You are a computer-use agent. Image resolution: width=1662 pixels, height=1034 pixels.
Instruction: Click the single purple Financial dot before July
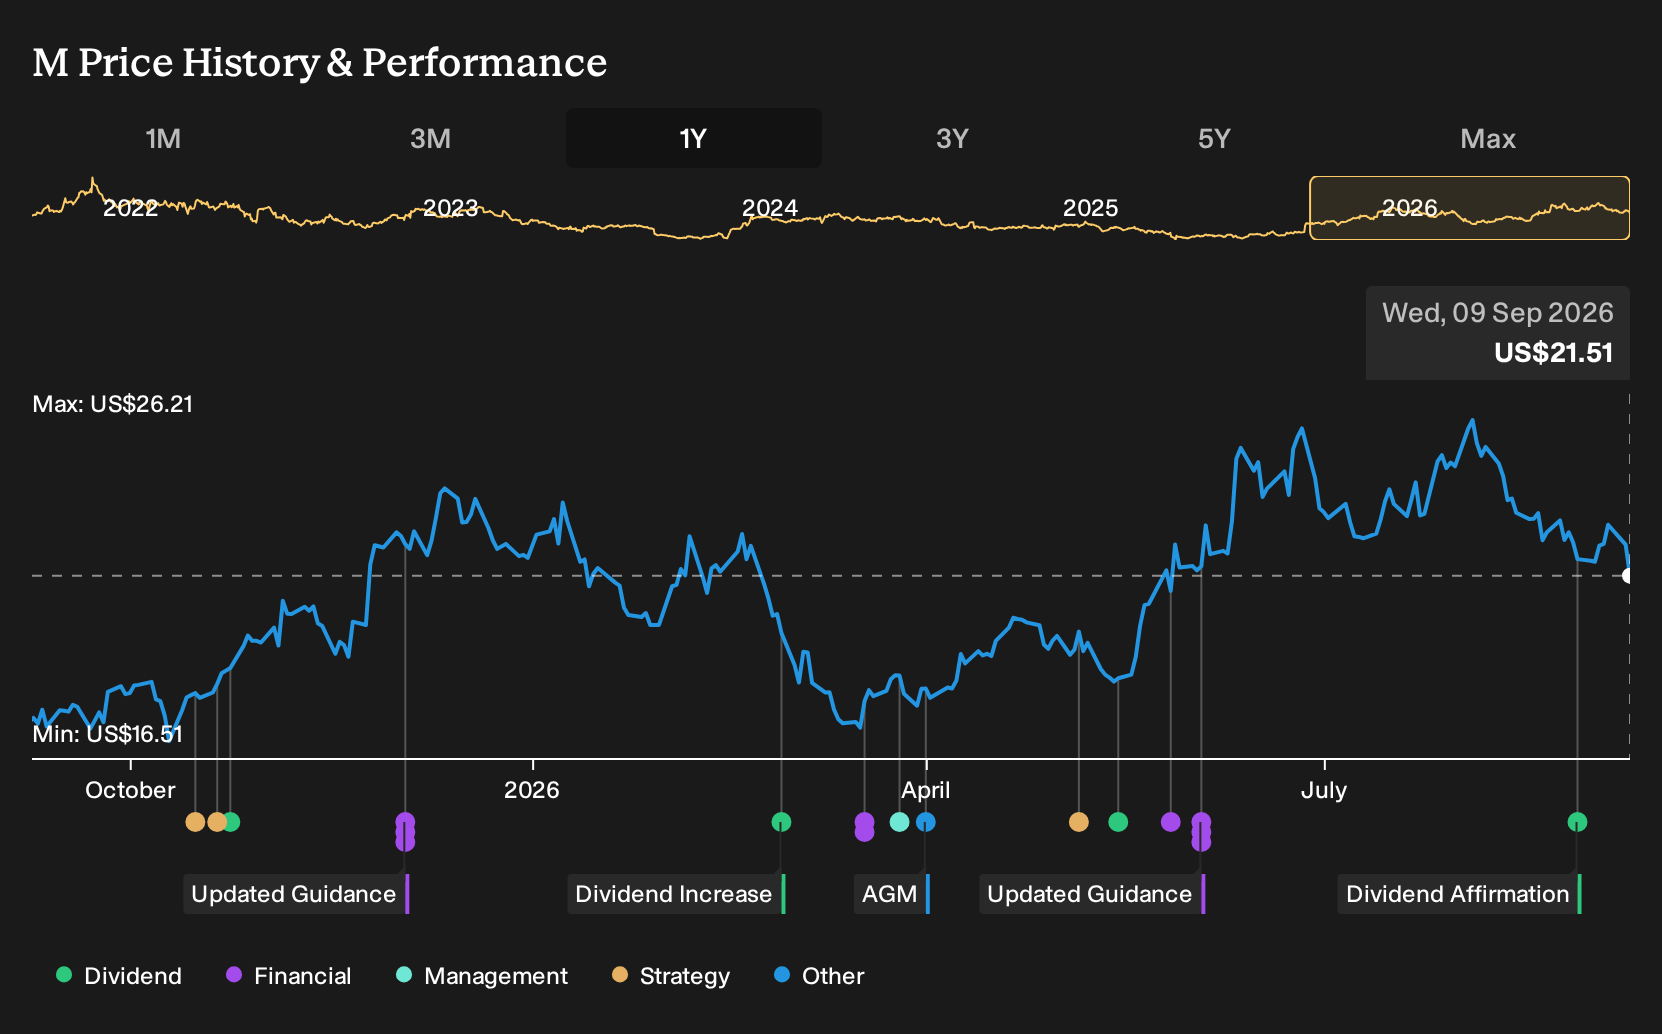(x=1170, y=822)
